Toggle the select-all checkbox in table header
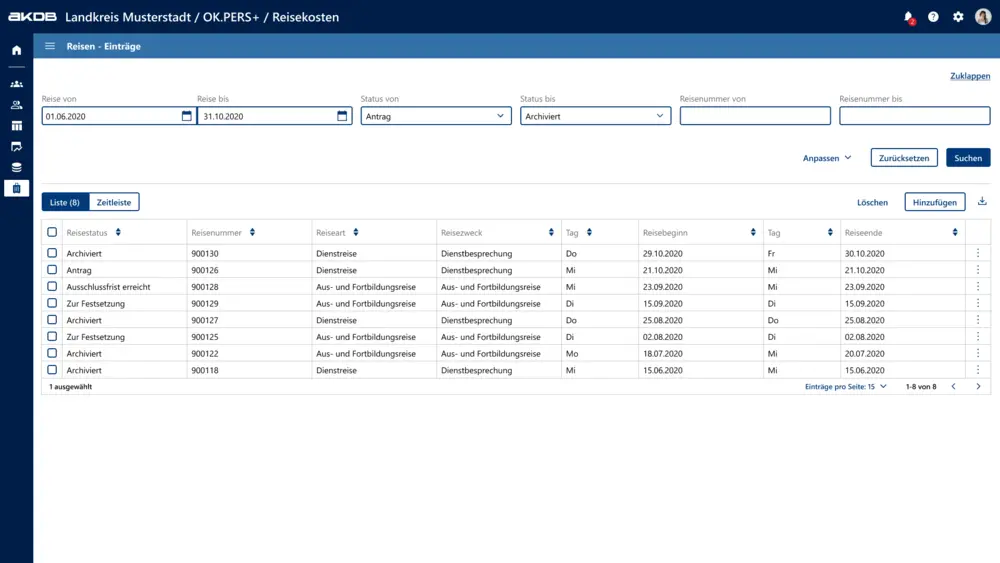The image size is (1000, 563). (x=52, y=232)
